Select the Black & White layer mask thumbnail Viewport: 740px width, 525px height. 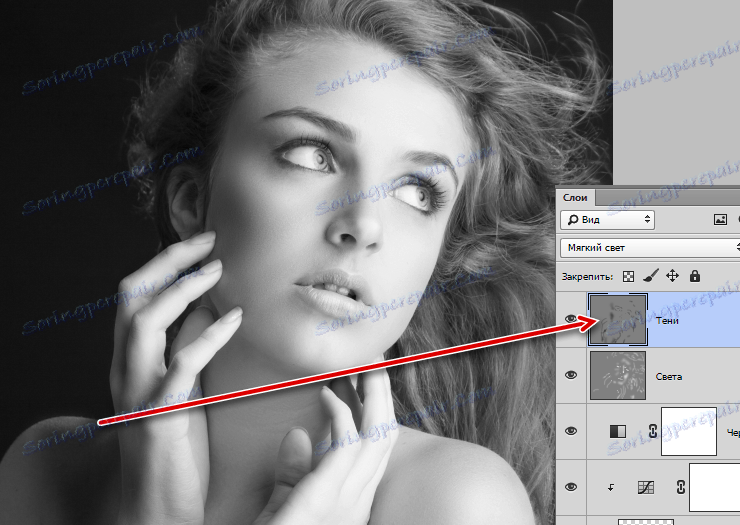(689, 431)
